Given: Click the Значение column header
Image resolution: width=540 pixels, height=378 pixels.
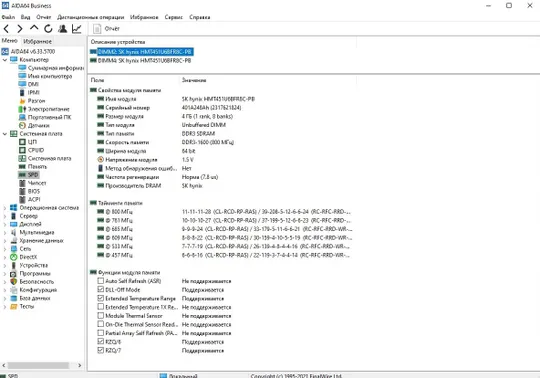Looking at the screenshot, I should (x=194, y=80).
